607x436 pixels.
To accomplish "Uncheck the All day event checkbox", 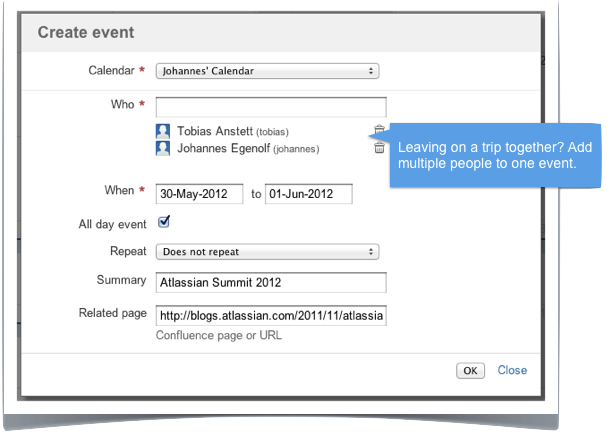I will (x=164, y=222).
